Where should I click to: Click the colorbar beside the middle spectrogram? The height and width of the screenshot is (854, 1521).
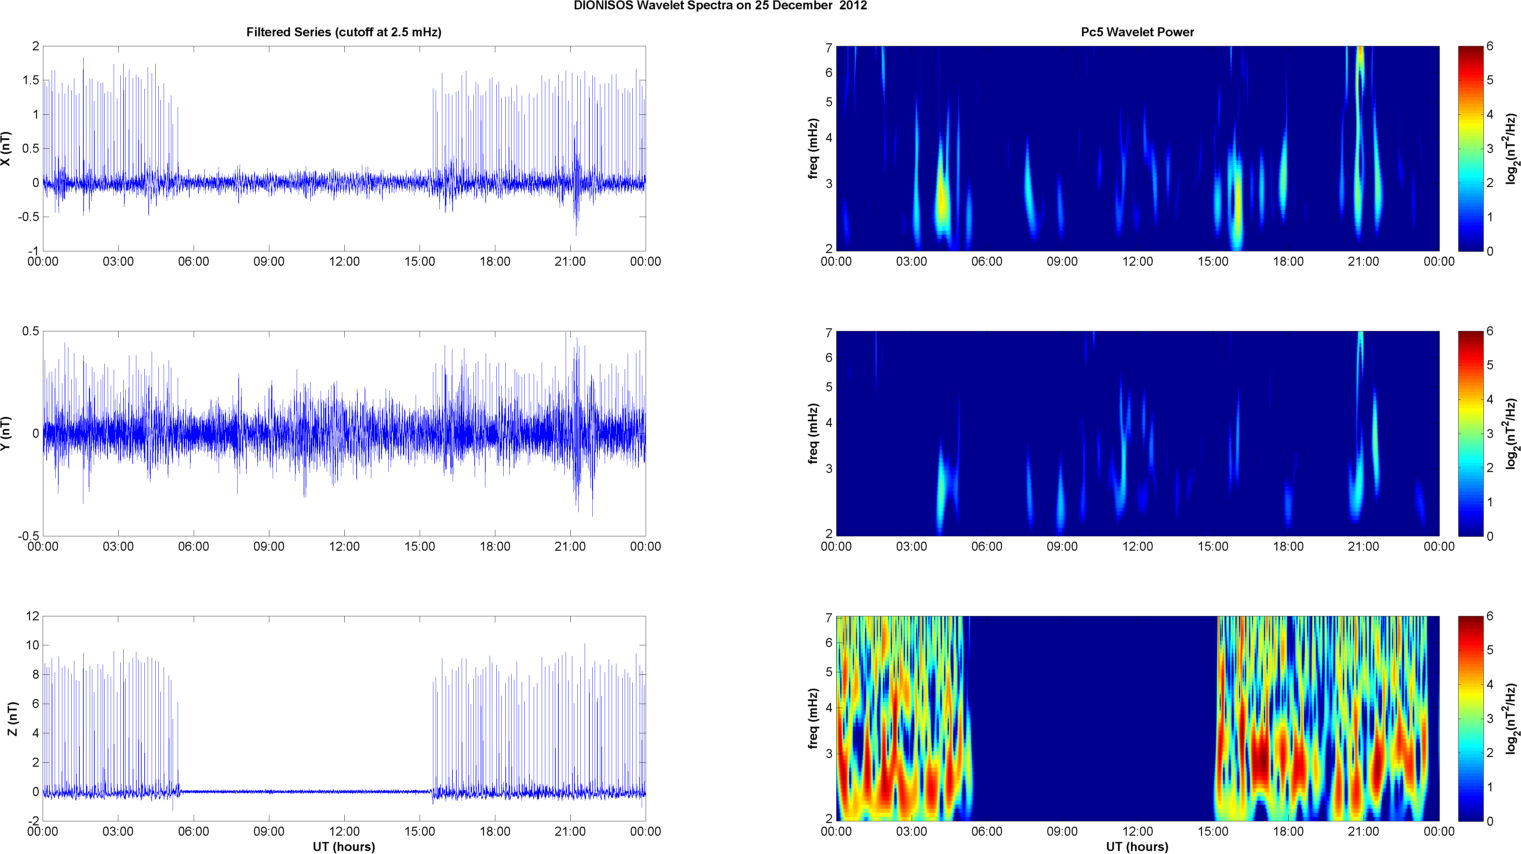coord(1470,433)
